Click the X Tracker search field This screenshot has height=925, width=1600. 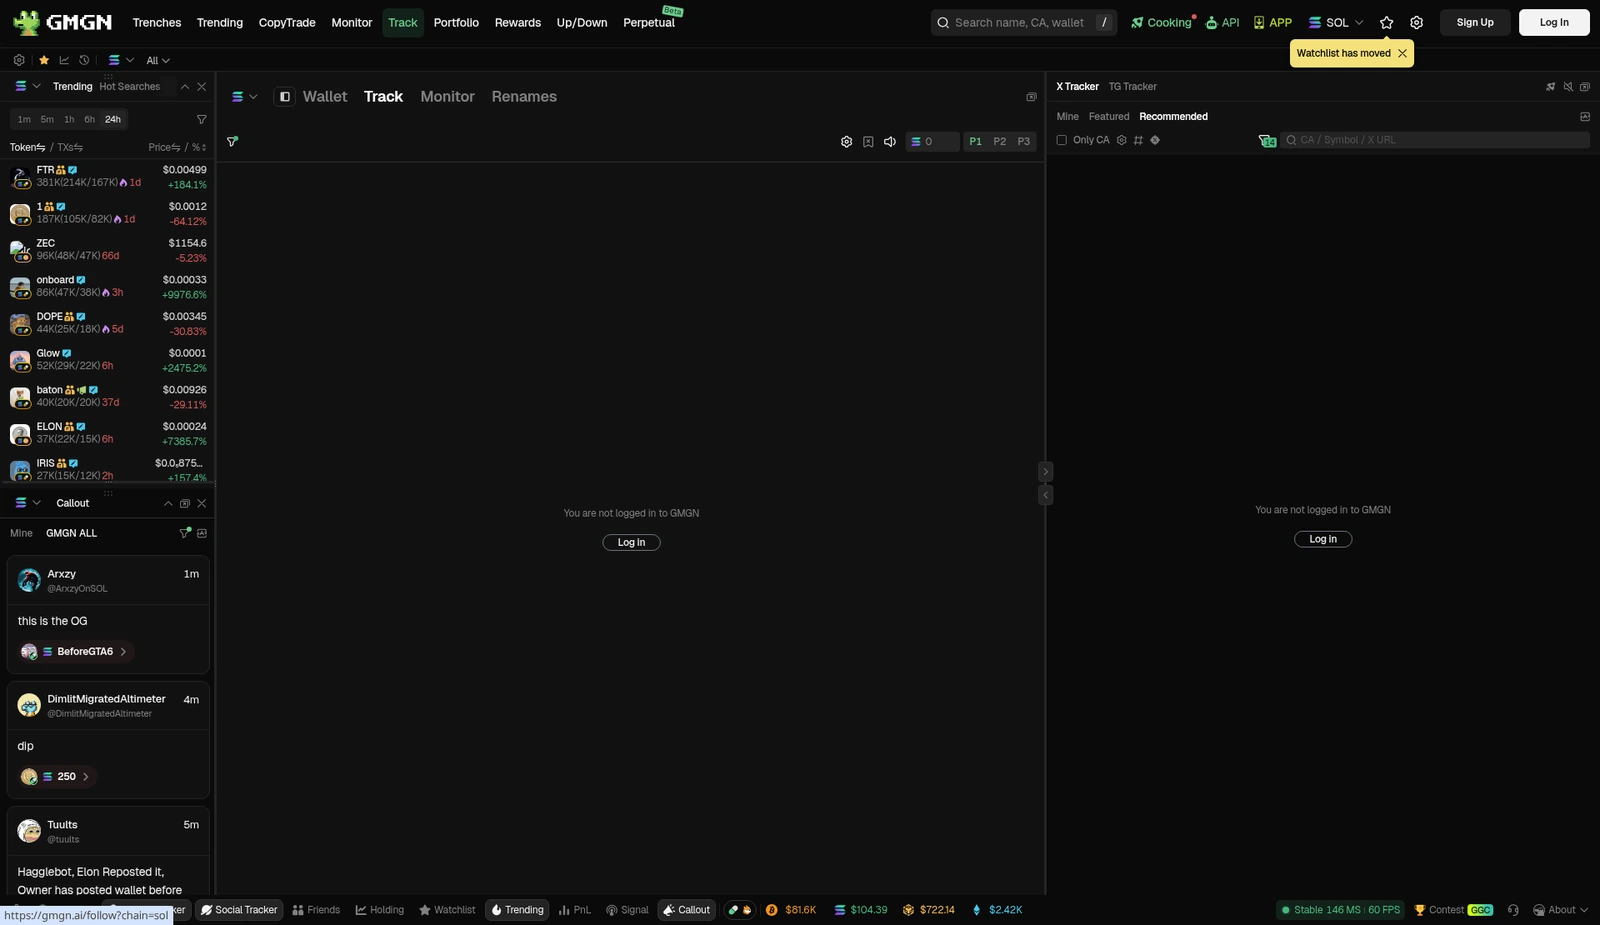click(x=1435, y=140)
